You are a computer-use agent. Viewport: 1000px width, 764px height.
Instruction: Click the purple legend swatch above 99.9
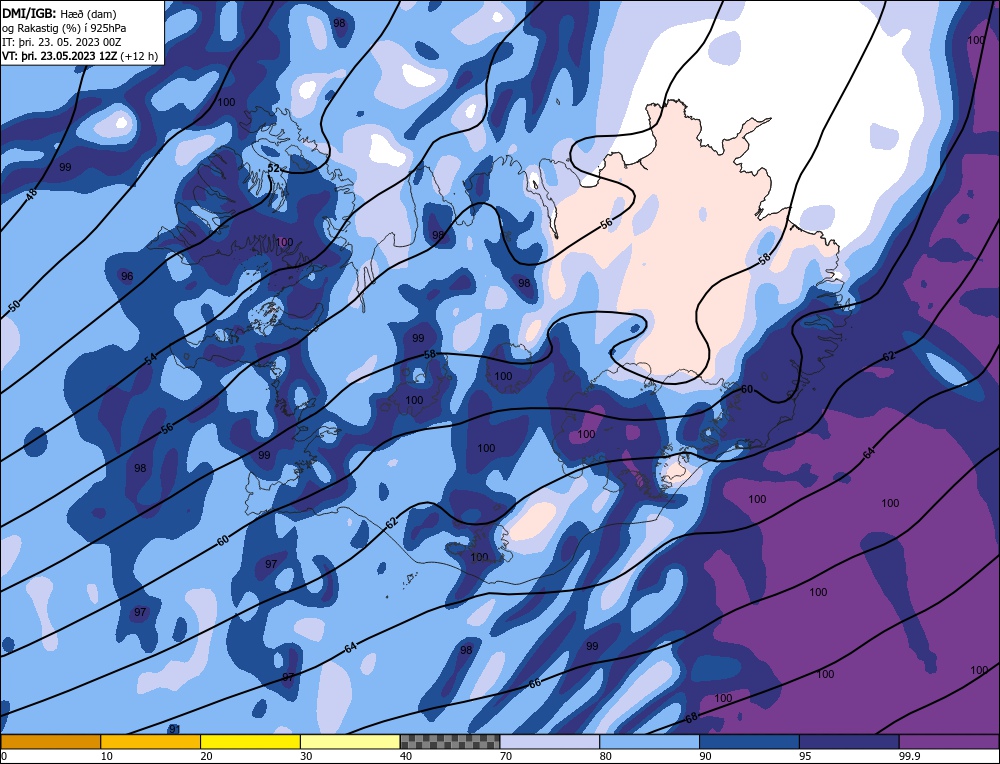(x=949, y=741)
